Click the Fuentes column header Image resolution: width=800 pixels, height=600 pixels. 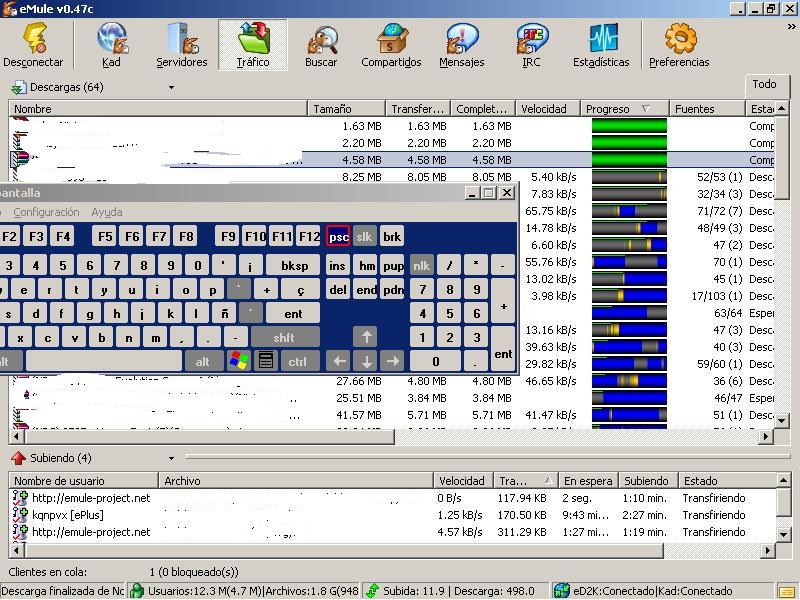pos(707,109)
